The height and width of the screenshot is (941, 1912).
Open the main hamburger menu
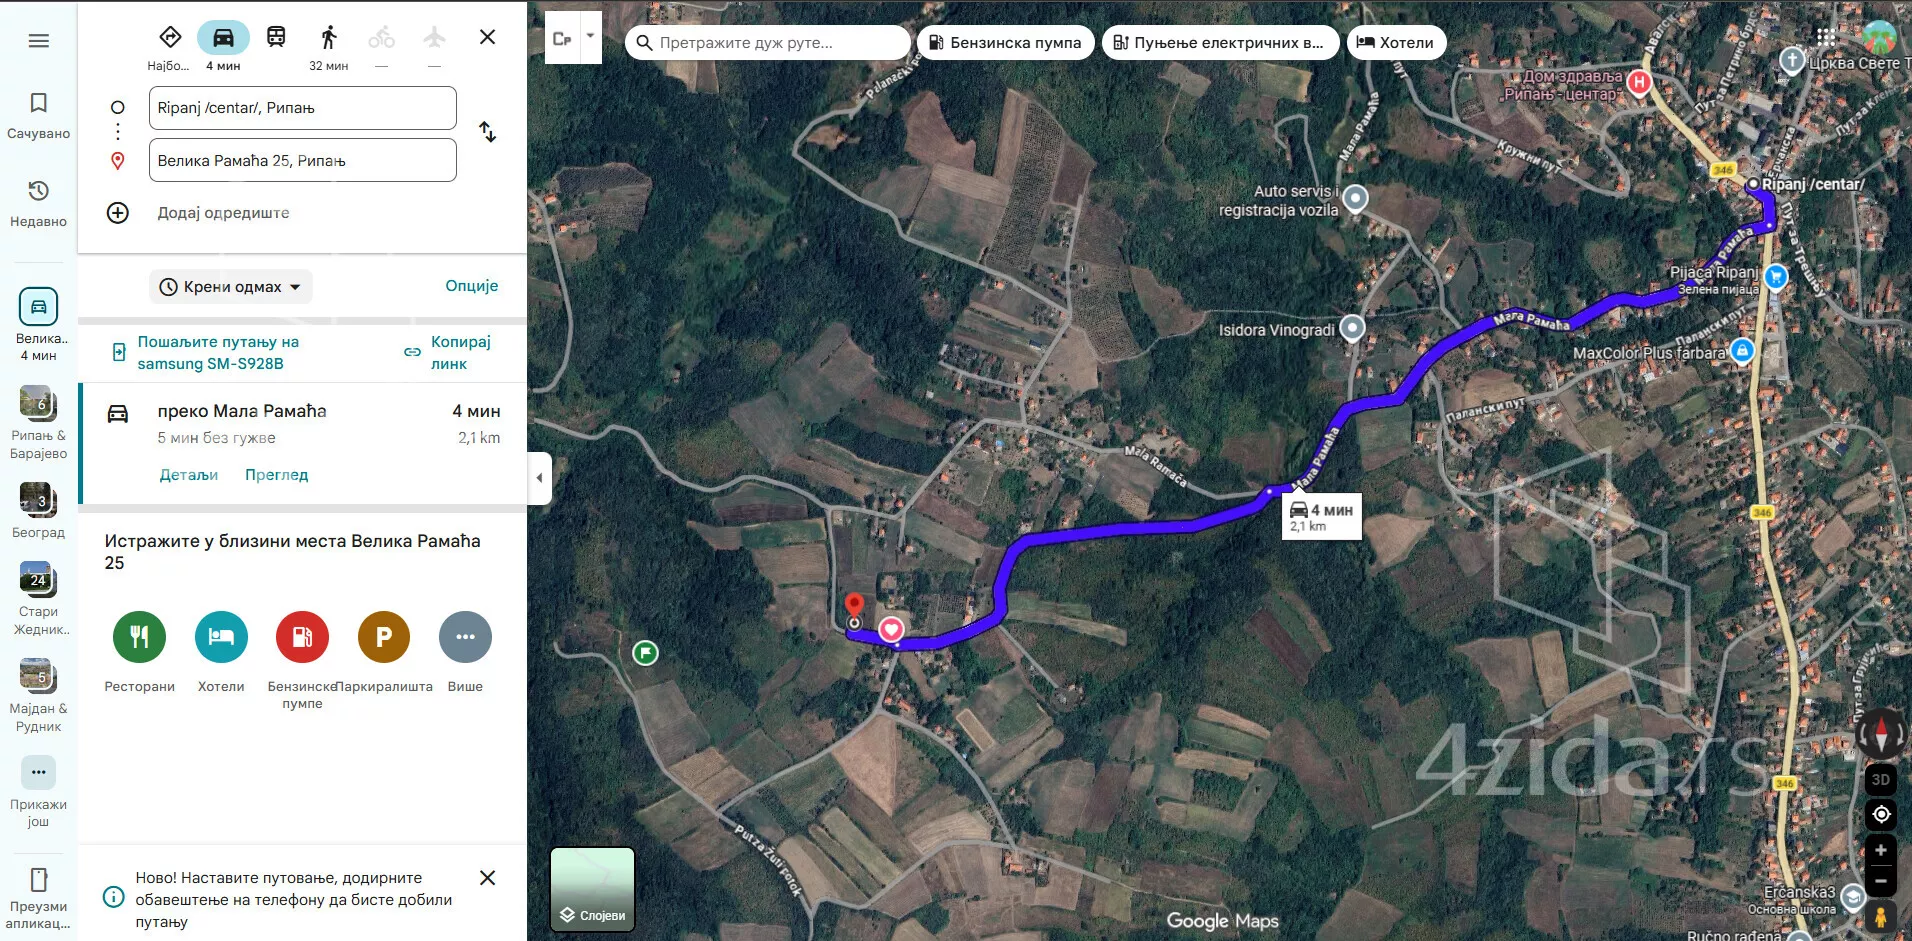tap(39, 41)
